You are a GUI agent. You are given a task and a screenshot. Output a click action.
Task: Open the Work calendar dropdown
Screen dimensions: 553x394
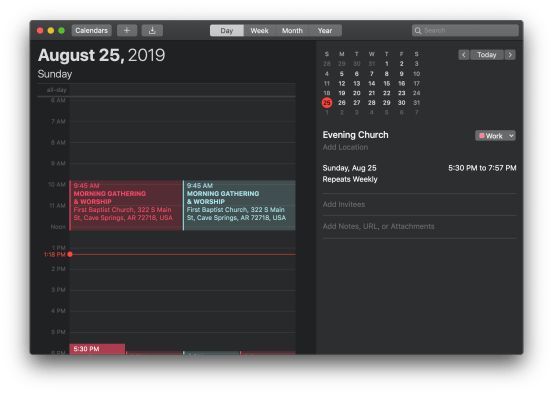(x=495, y=136)
